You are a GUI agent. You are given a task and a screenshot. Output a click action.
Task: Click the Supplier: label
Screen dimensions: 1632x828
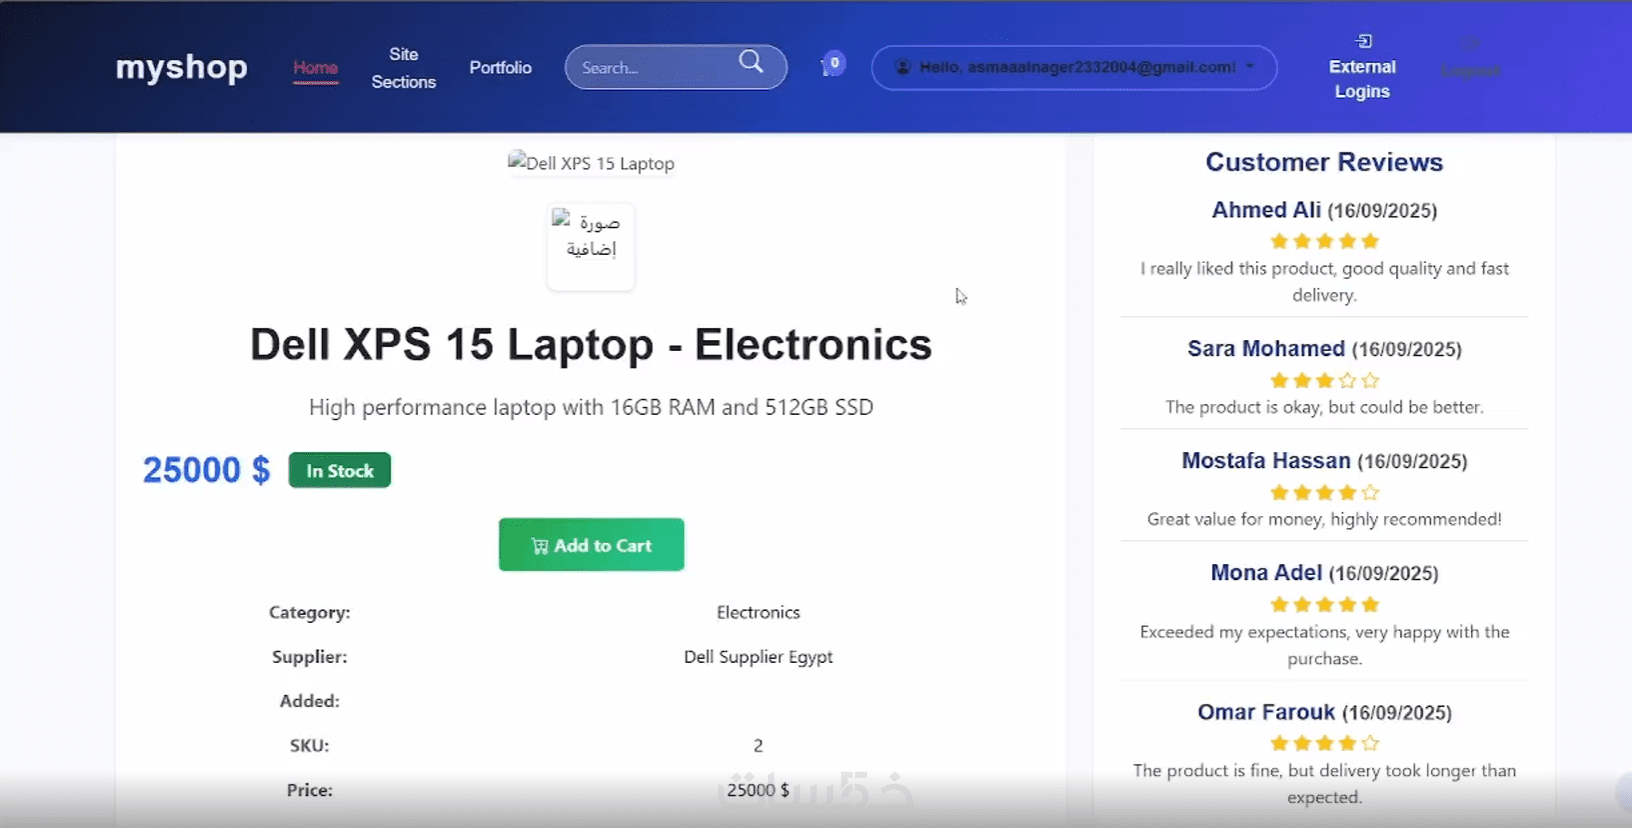309,657
